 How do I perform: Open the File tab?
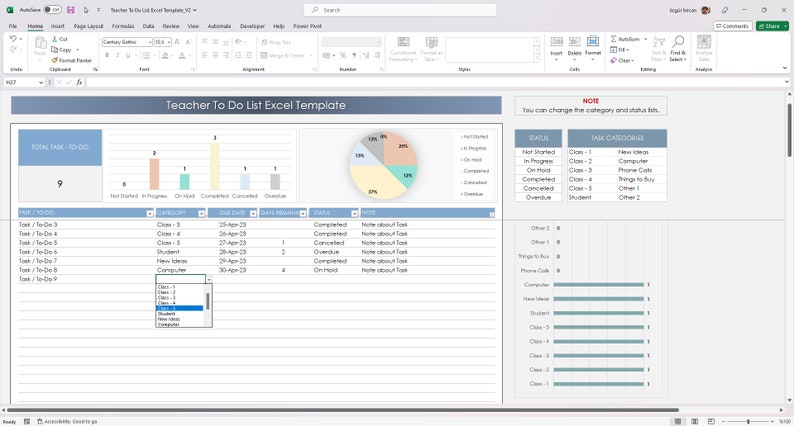click(x=13, y=26)
